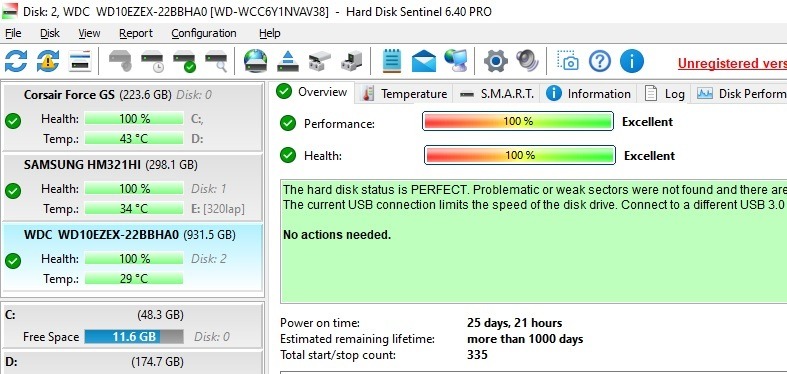Open the Configuration menu
Viewport: 787px width, 374px height.
pyautogui.click(x=204, y=33)
